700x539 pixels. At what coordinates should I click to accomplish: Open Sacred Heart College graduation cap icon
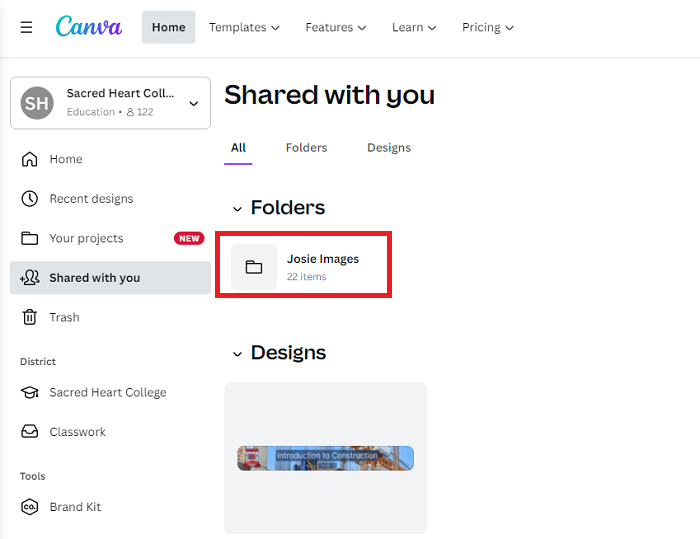click(30, 393)
